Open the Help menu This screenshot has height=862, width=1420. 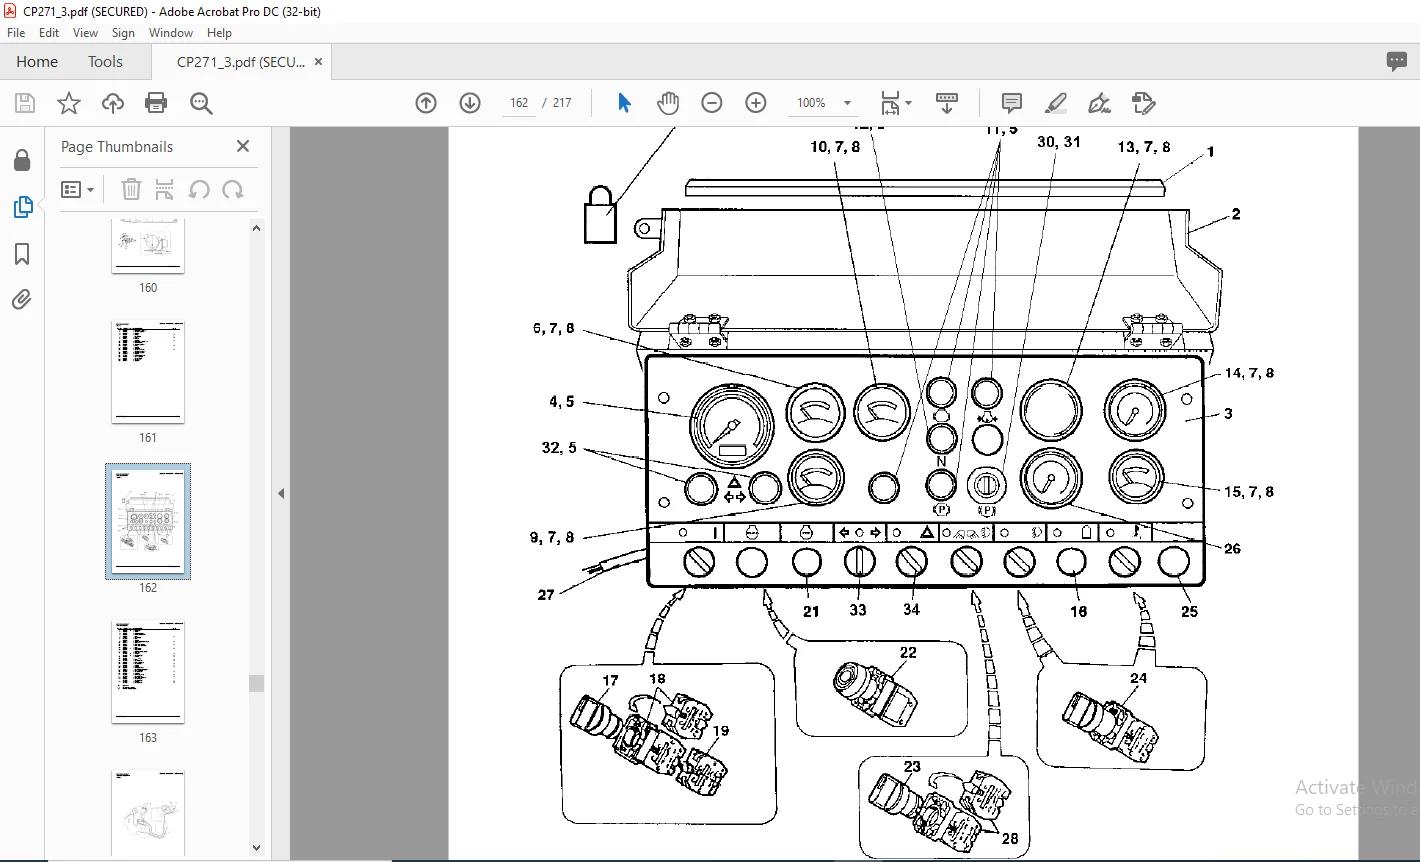219,33
